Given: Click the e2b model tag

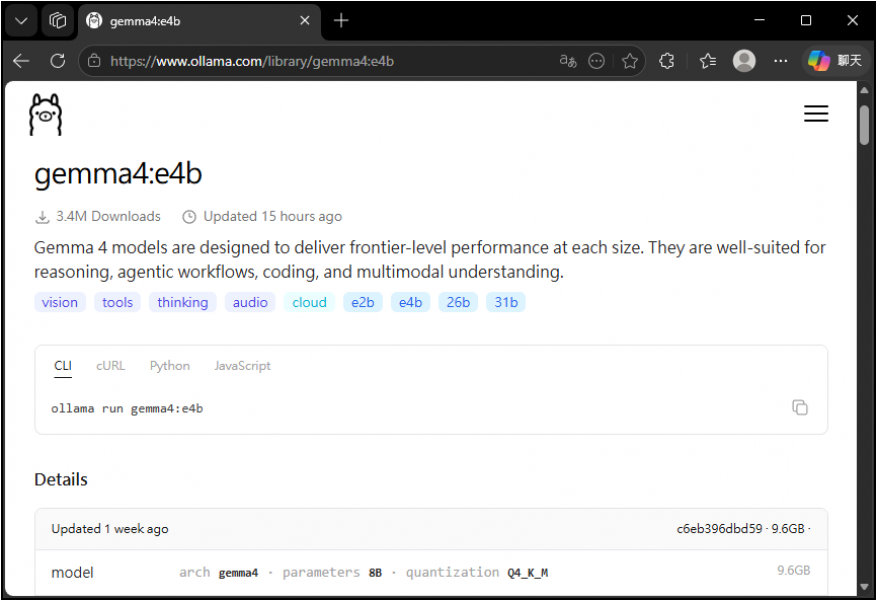Looking at the screenshot, I should 362,302.
